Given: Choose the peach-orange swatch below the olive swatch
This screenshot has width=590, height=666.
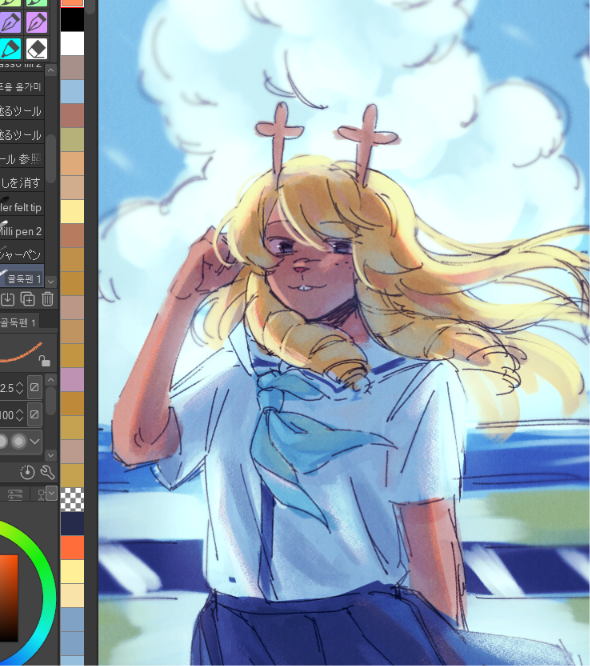Looking at the screenshot, I should coord(72,164).
